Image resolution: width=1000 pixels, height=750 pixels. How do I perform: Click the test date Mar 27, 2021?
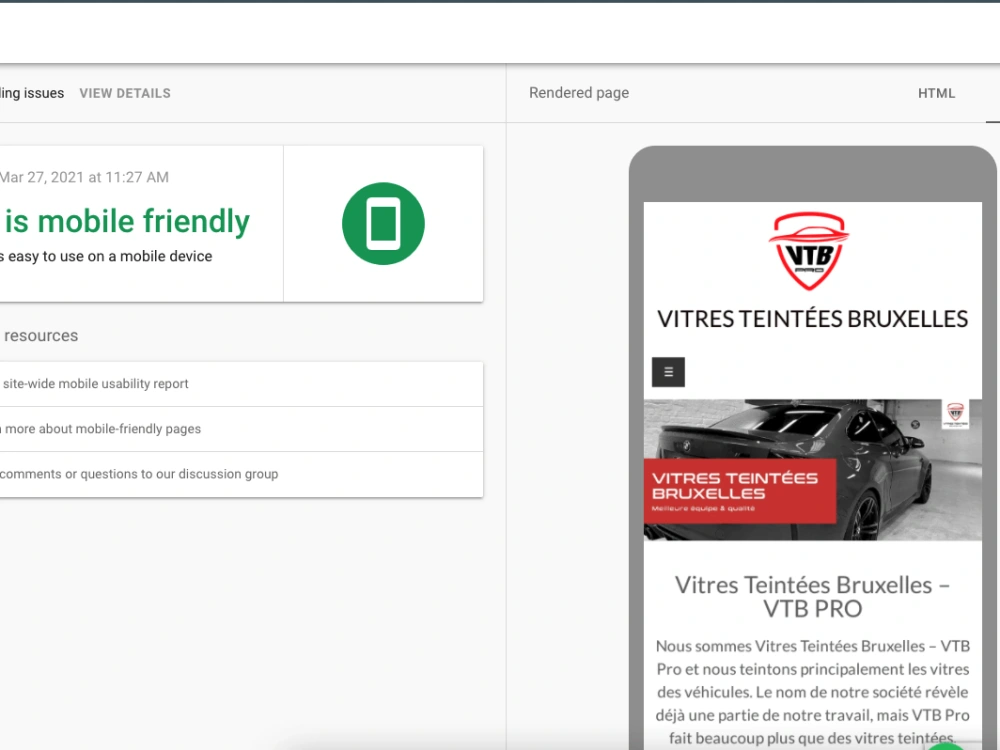coord(84,177)
